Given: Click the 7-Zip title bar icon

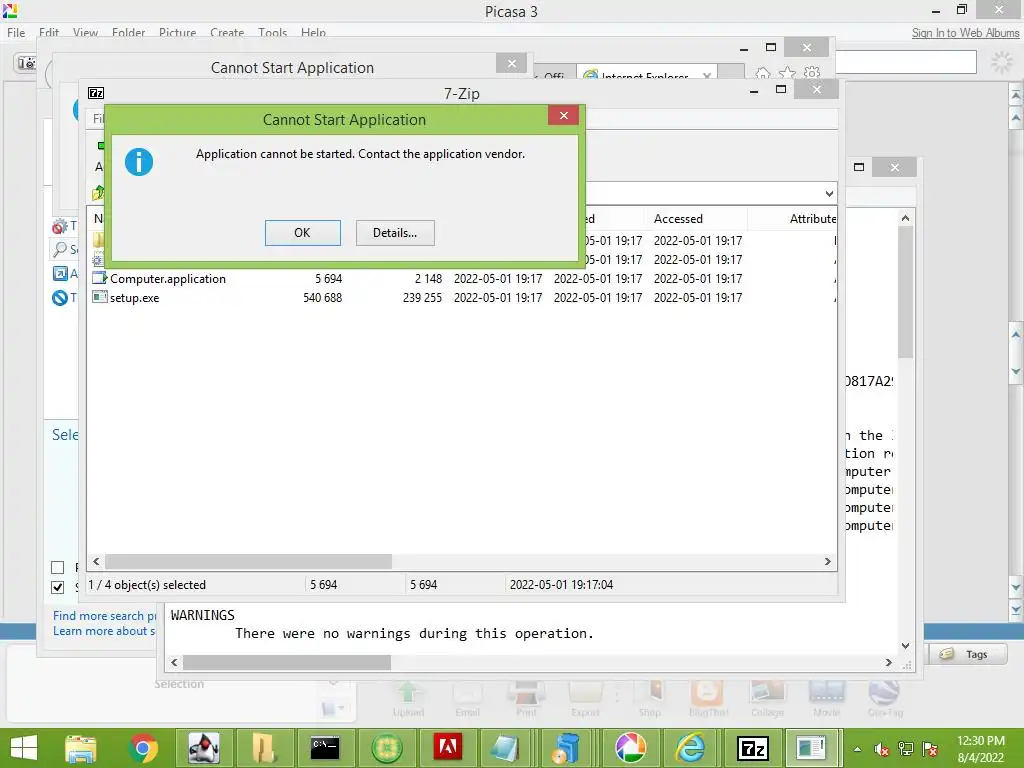Looking at the screenshot, I should pyautogui.click(x=96, y=93).
